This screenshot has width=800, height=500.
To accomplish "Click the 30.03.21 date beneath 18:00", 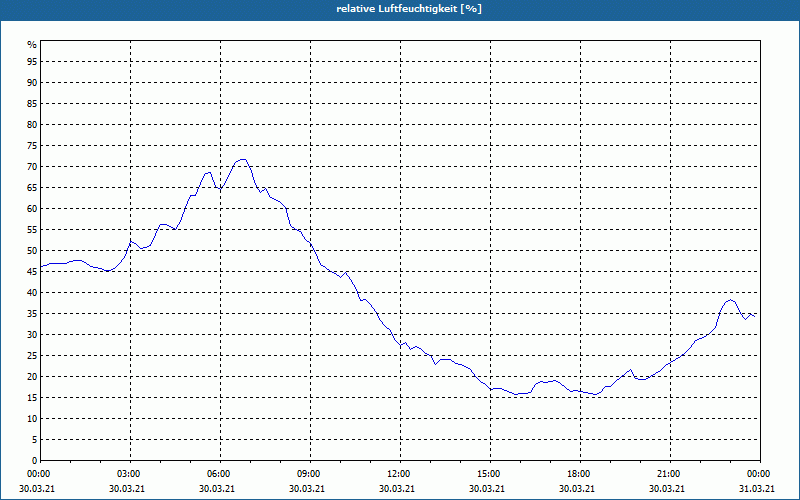I will (x=577, y=489).
